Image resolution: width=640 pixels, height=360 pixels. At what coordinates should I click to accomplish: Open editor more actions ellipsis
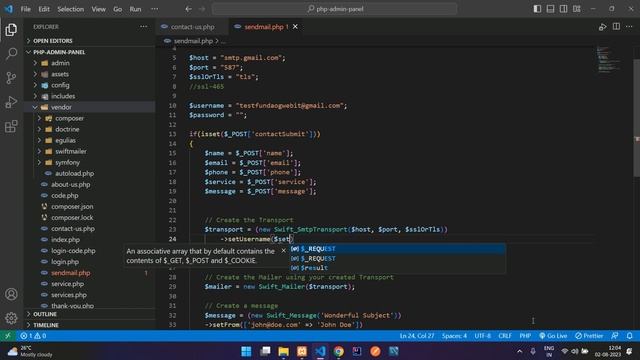point(629,27)
